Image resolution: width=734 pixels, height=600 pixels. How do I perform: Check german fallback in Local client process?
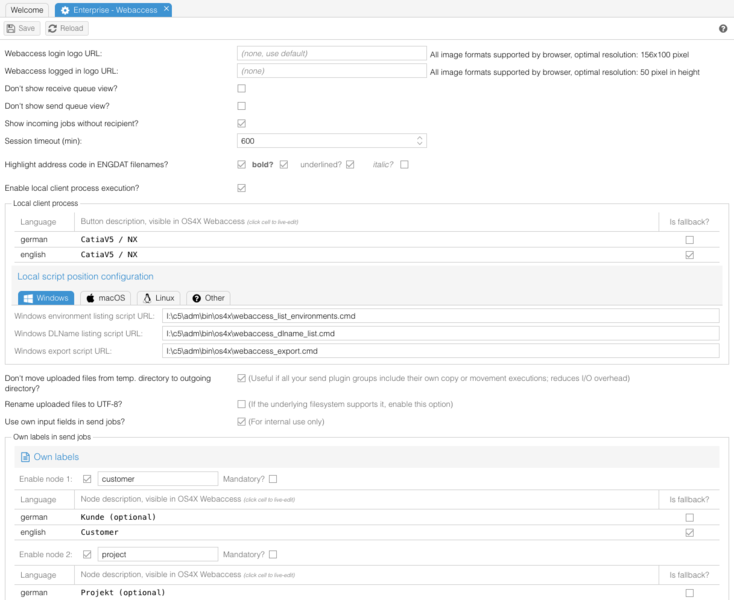(689, 240)
